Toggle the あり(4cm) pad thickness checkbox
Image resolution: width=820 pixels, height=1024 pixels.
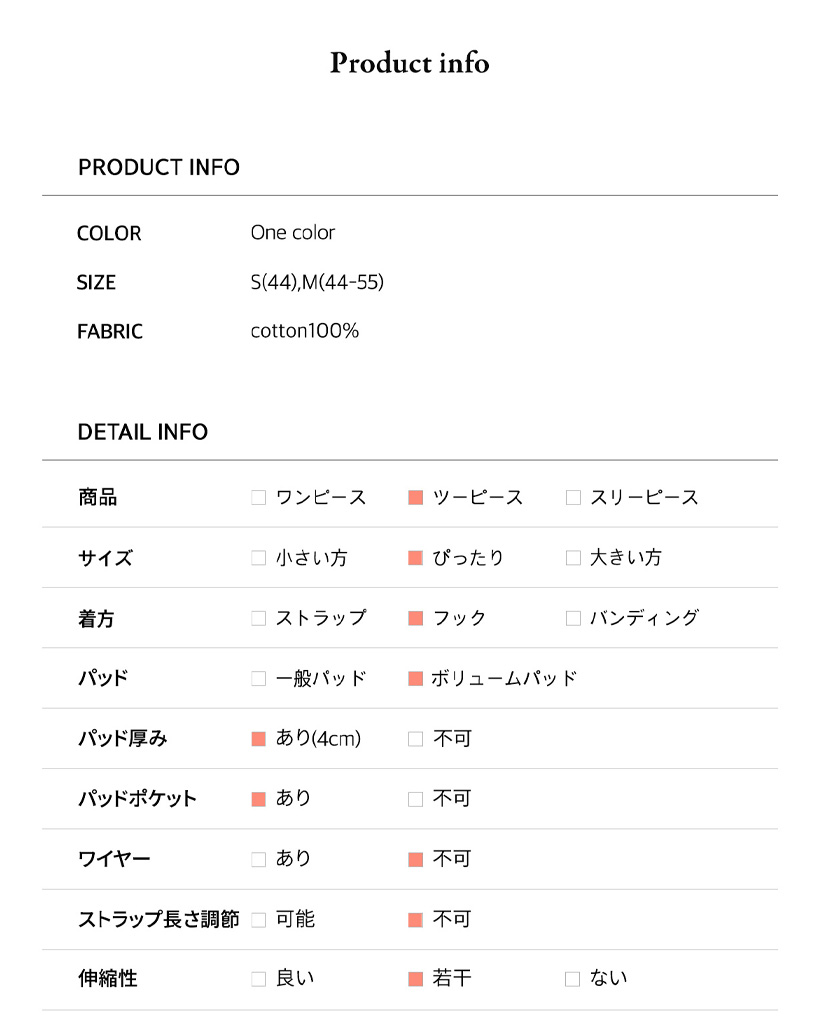[259, 739]
